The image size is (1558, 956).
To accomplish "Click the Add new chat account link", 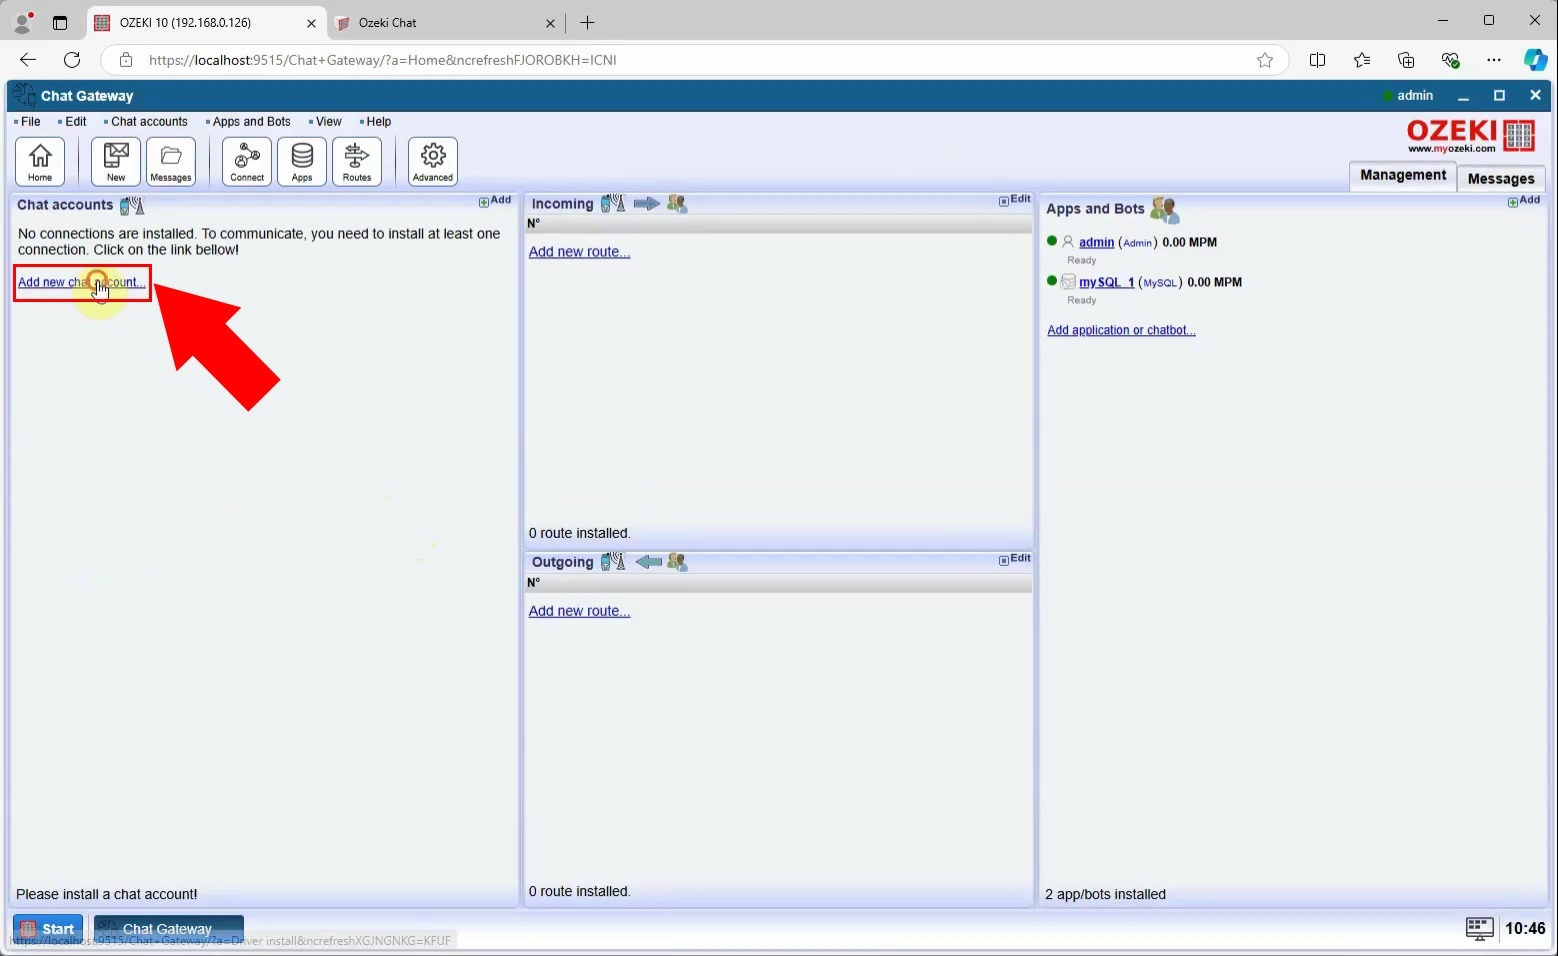I will tap(82, 282).
